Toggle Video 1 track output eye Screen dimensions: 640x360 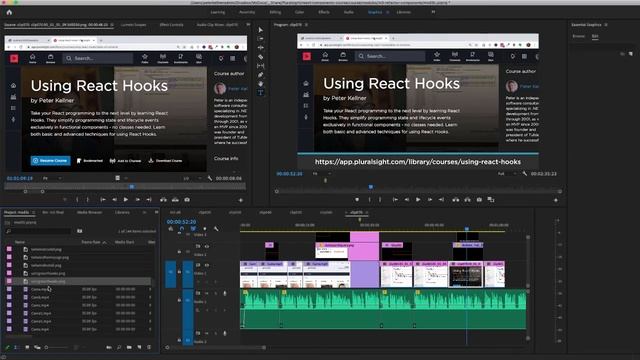[207, 265]
